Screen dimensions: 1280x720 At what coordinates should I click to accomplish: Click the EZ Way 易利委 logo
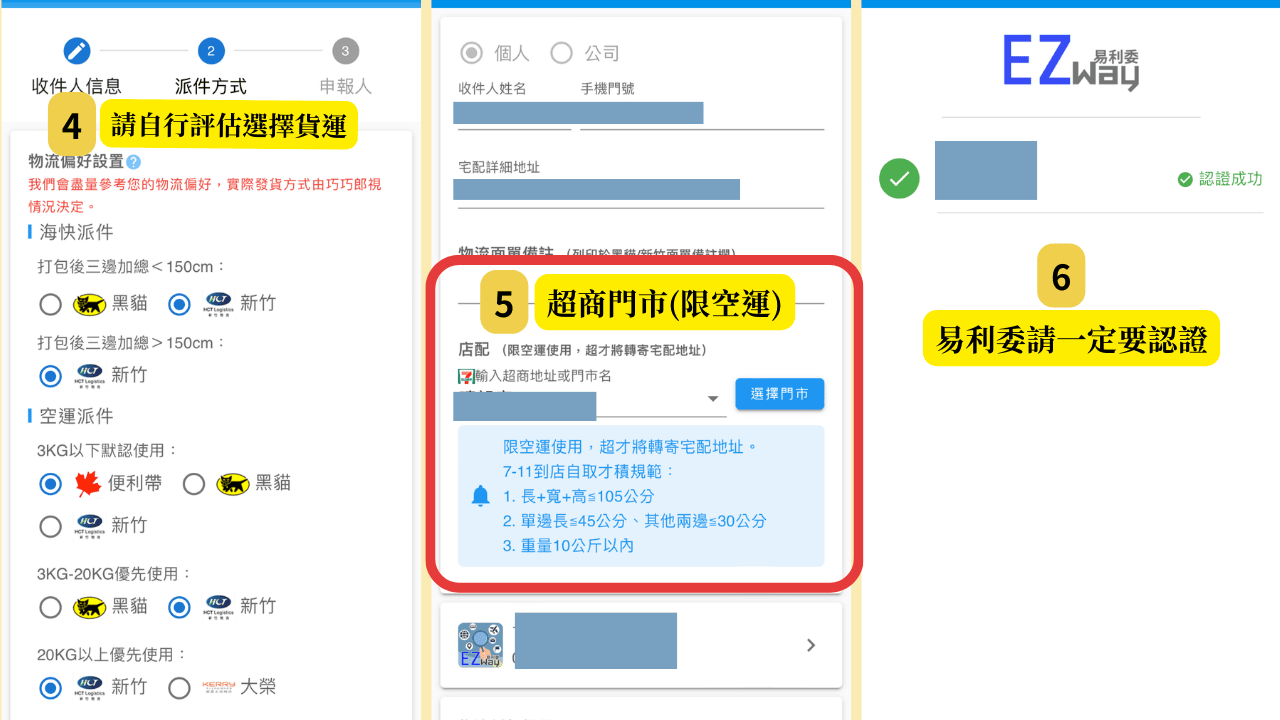1071,62
